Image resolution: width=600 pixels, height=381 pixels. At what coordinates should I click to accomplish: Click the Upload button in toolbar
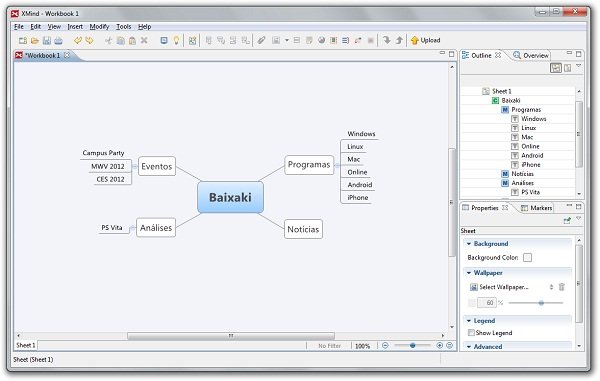tap(425, 40)
